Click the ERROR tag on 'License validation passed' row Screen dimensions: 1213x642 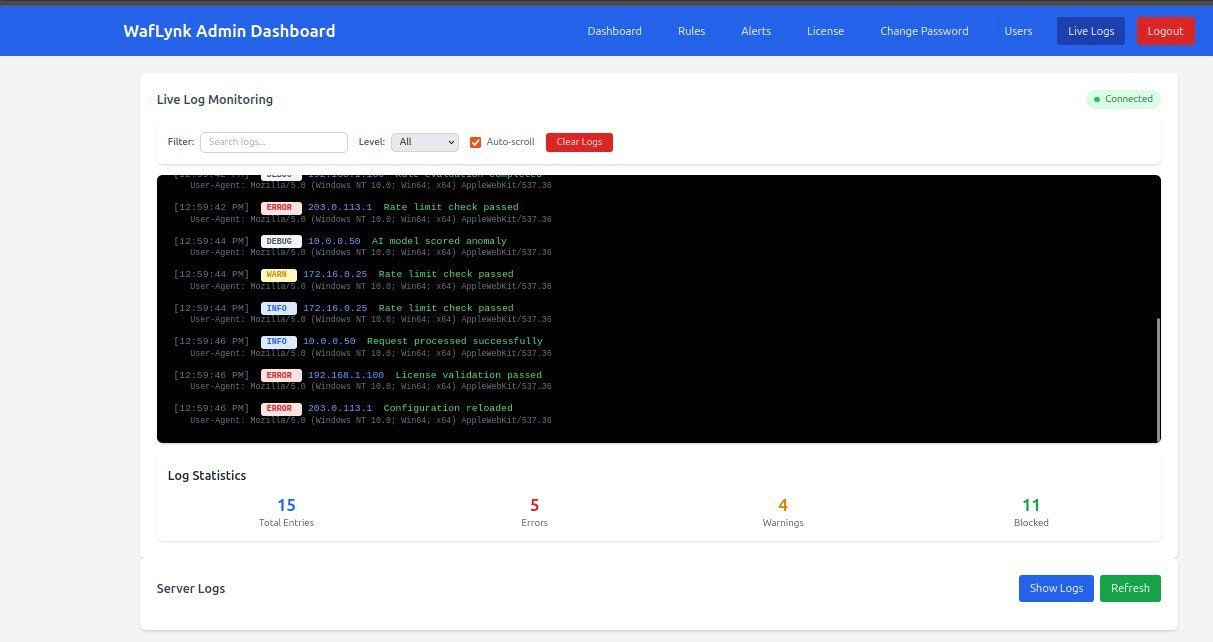click(281, 375)
